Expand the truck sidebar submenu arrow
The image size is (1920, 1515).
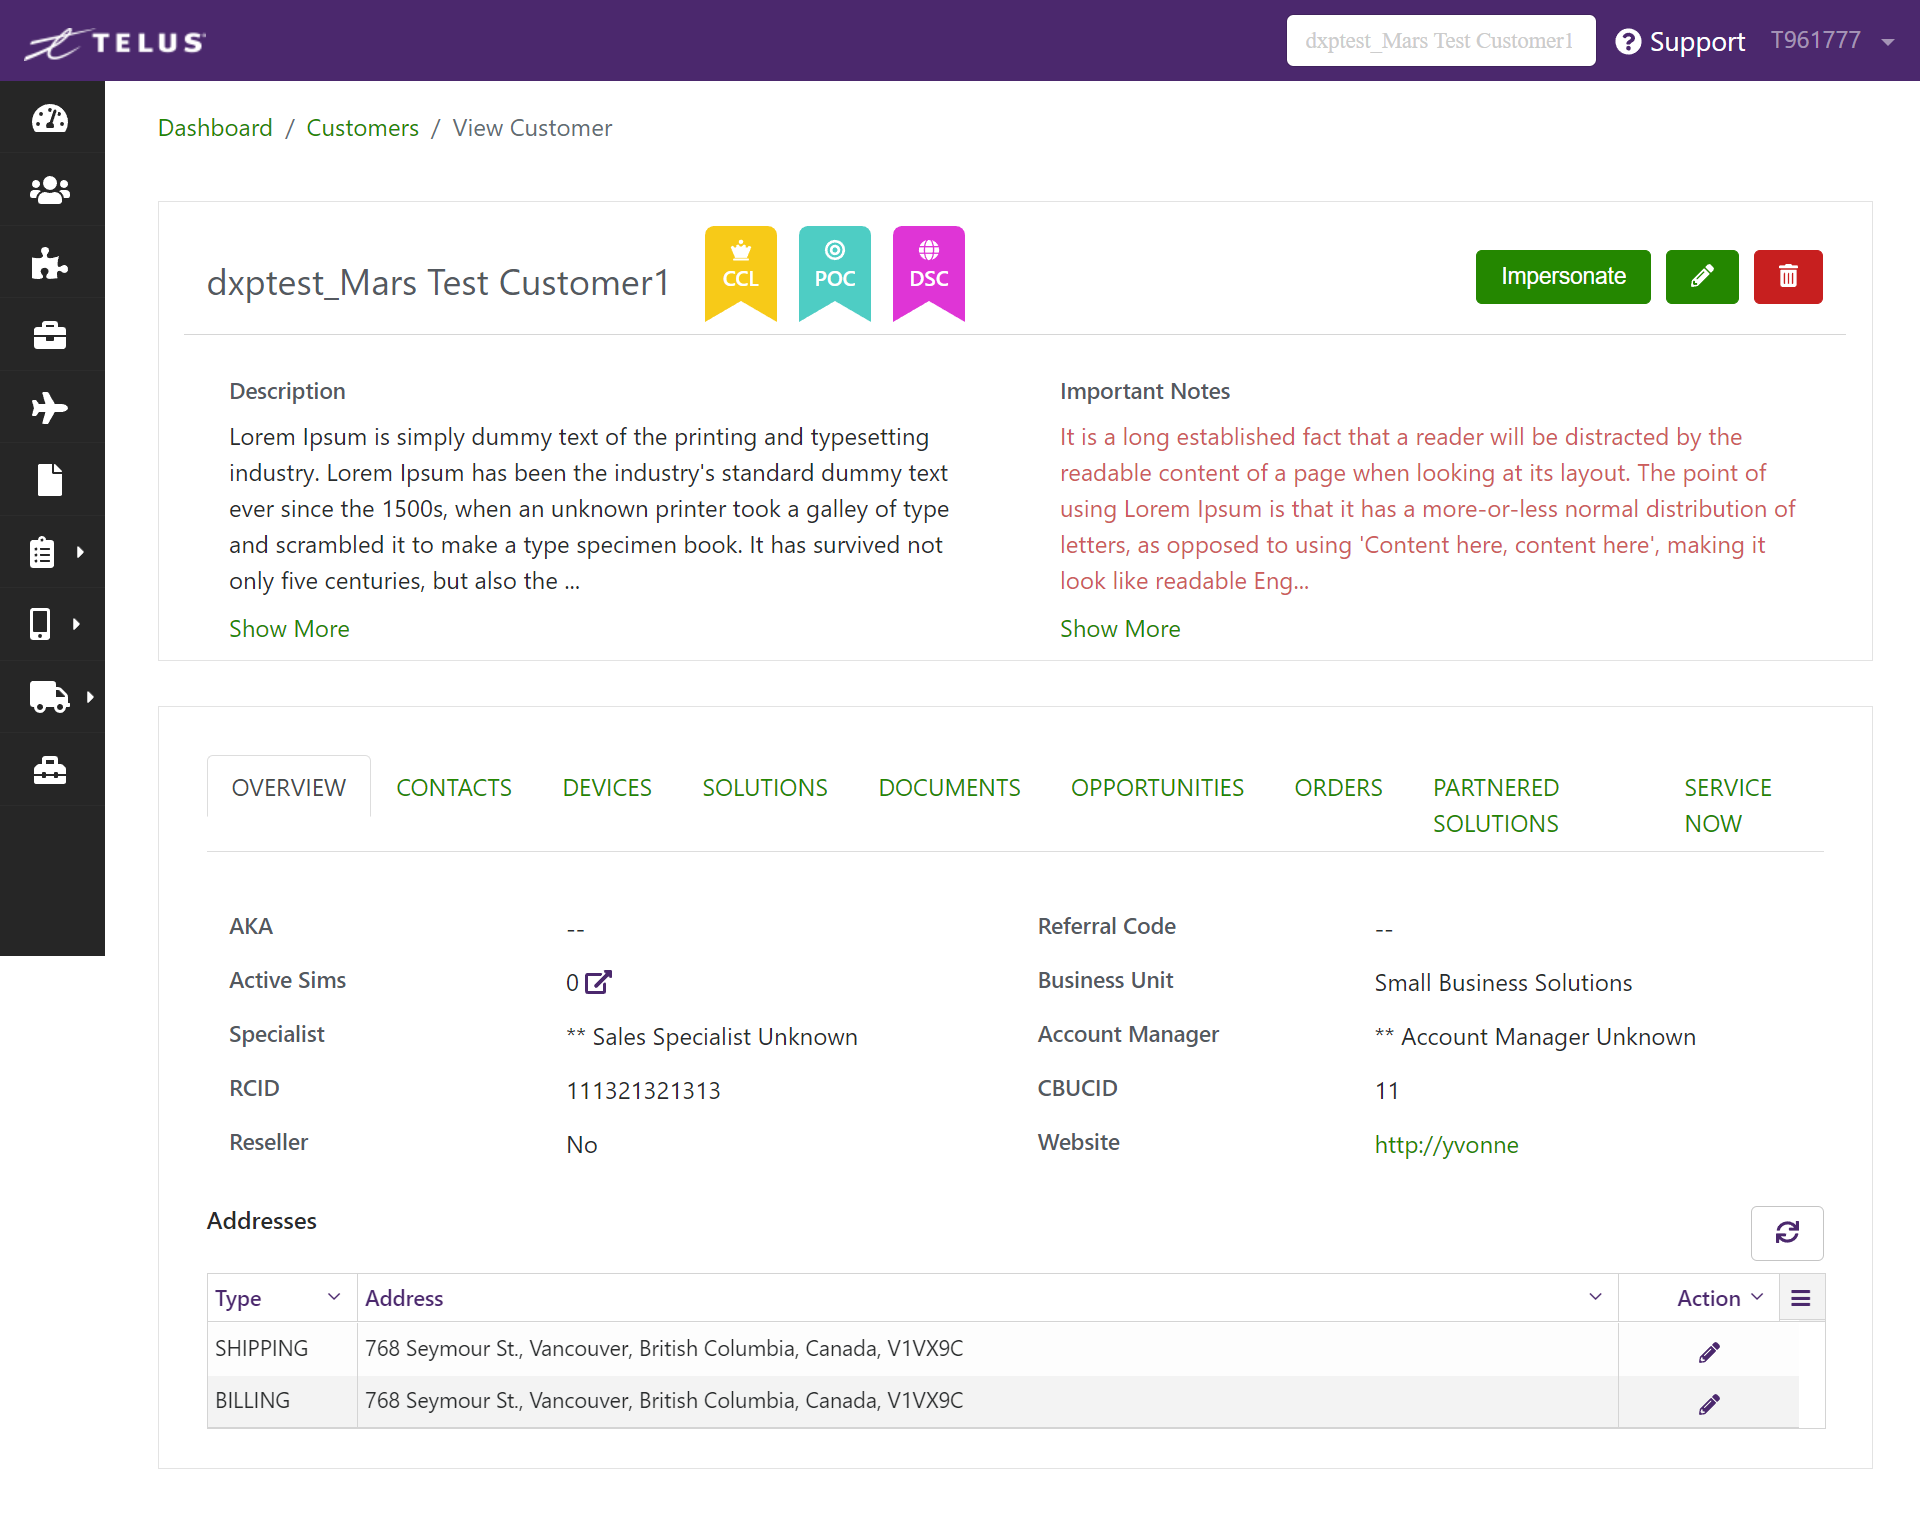pos(90,697)
